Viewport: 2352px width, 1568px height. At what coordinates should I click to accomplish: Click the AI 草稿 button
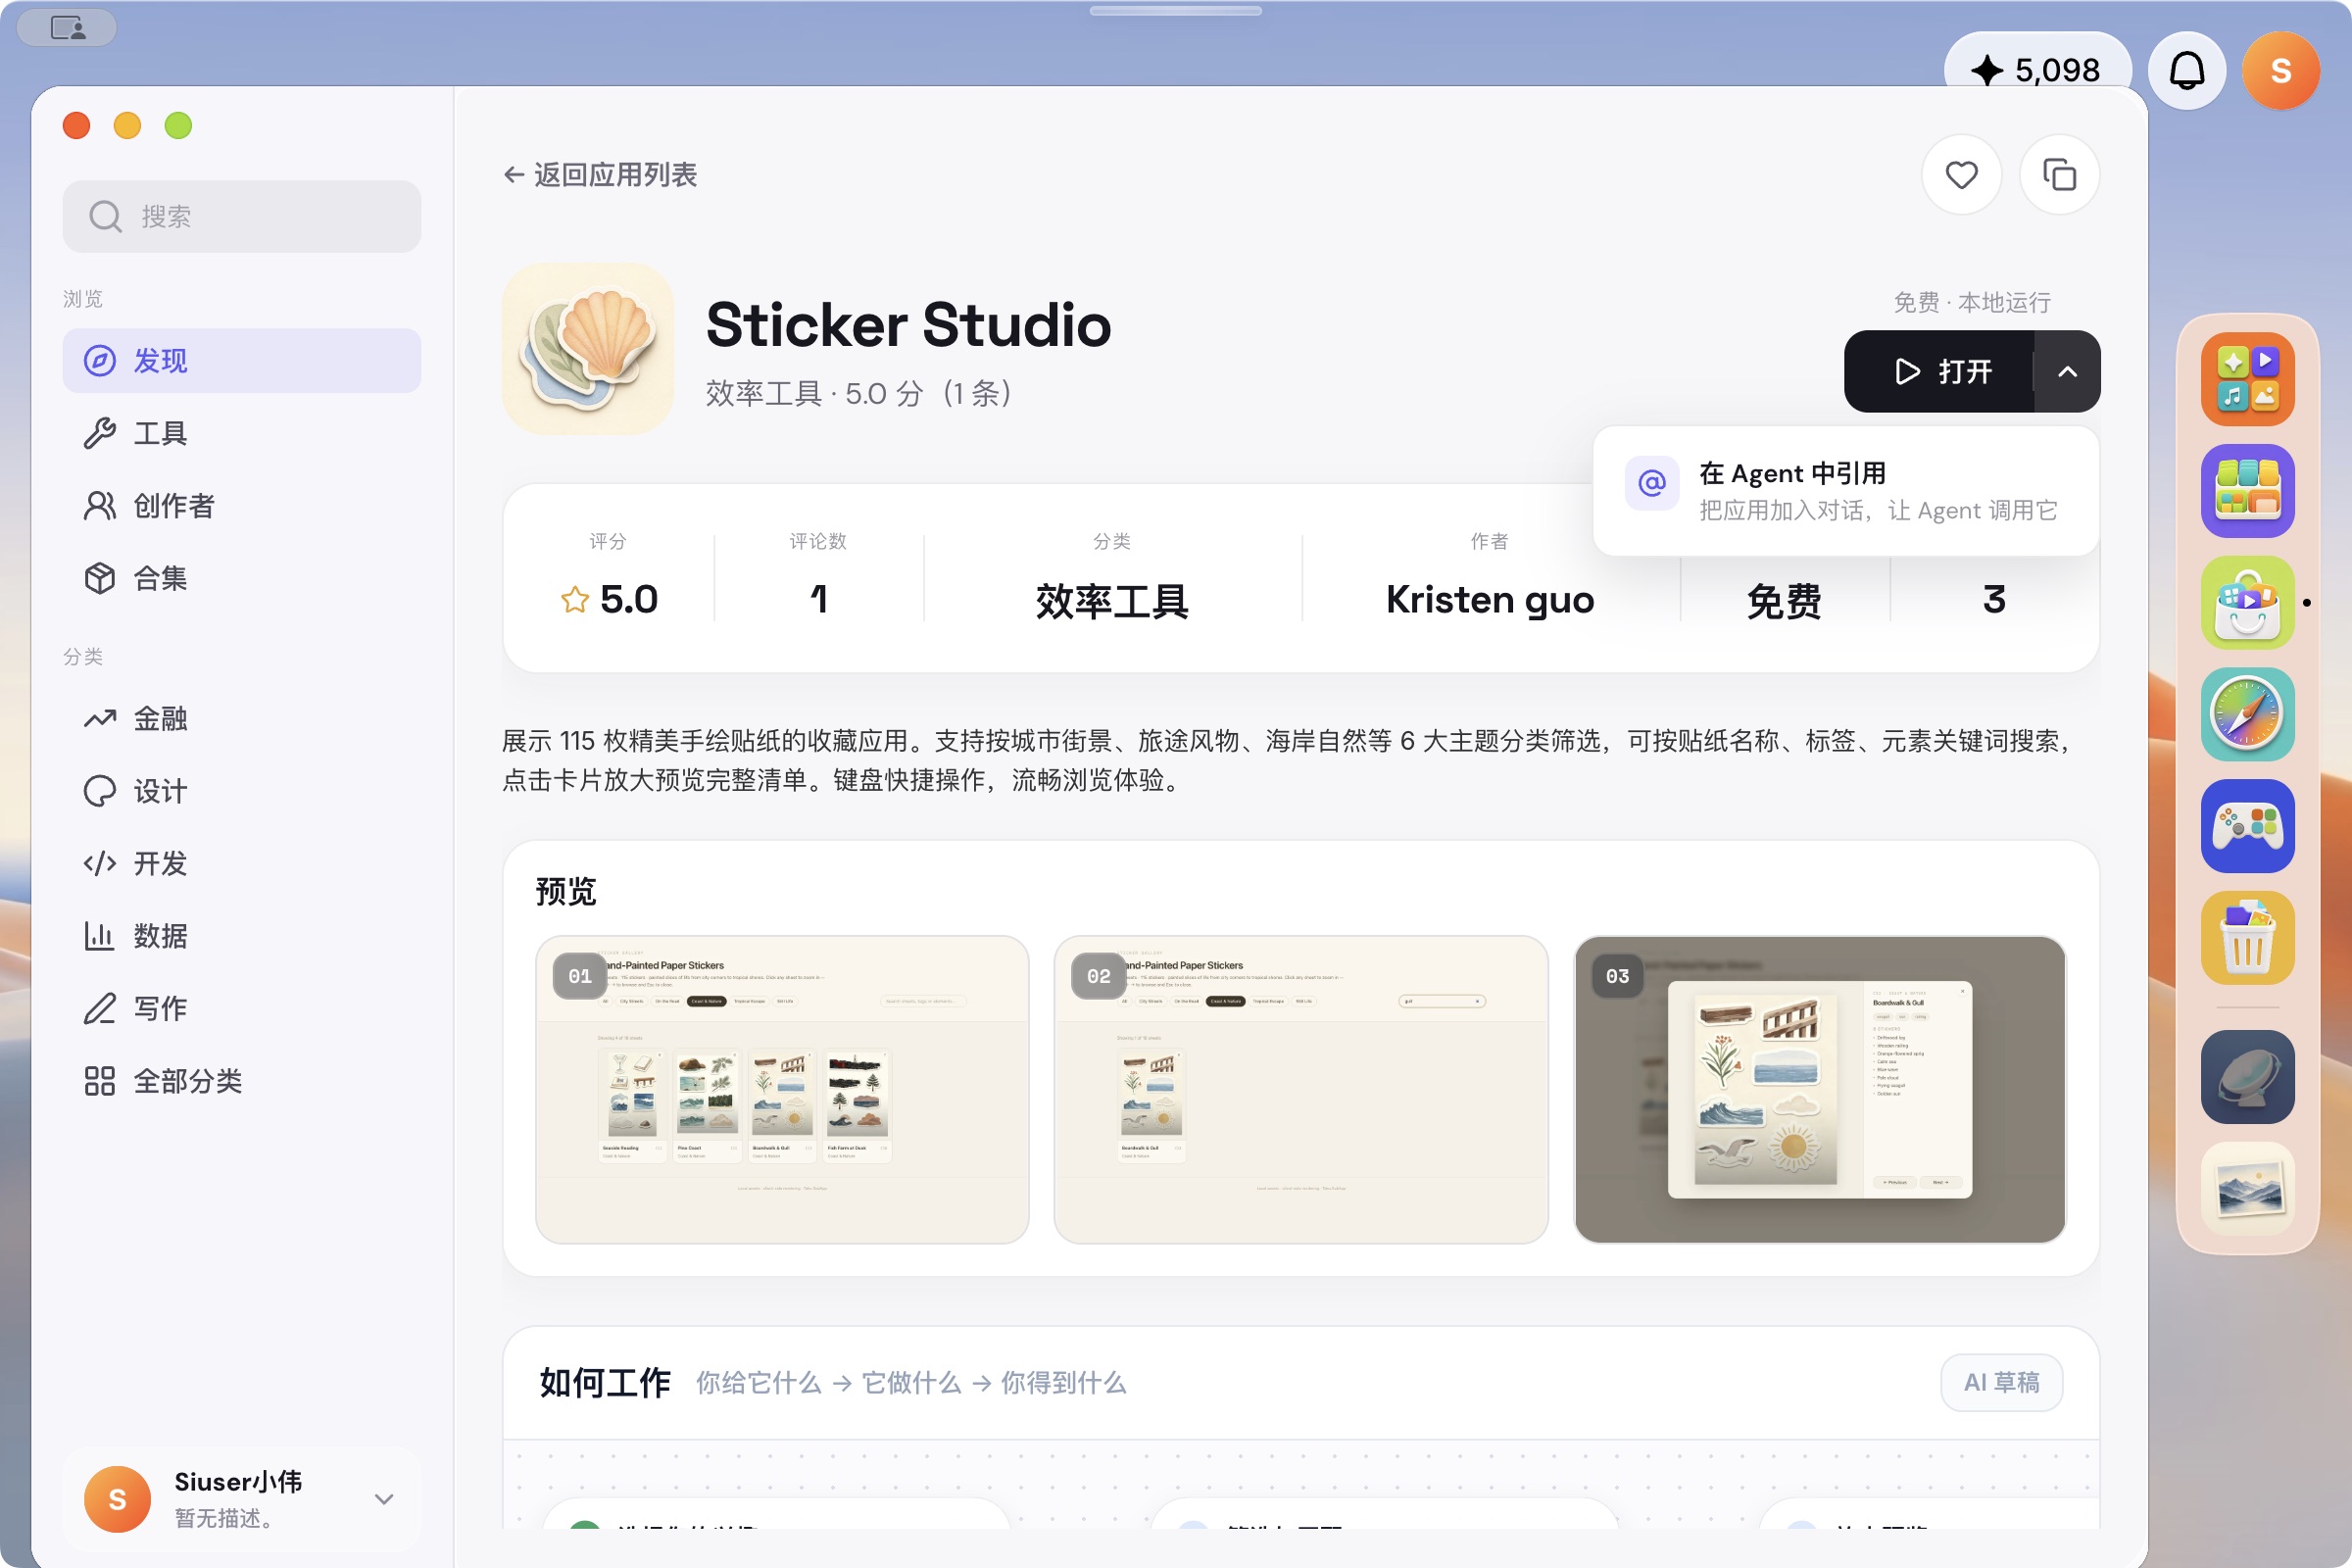(x=2001, y=1382)
